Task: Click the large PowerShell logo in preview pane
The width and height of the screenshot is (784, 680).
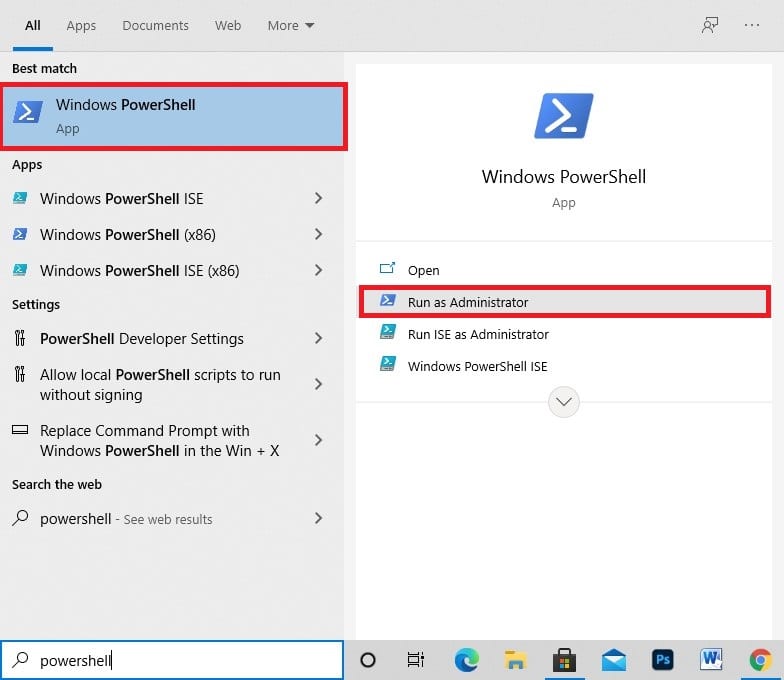Action: point(564,116)
